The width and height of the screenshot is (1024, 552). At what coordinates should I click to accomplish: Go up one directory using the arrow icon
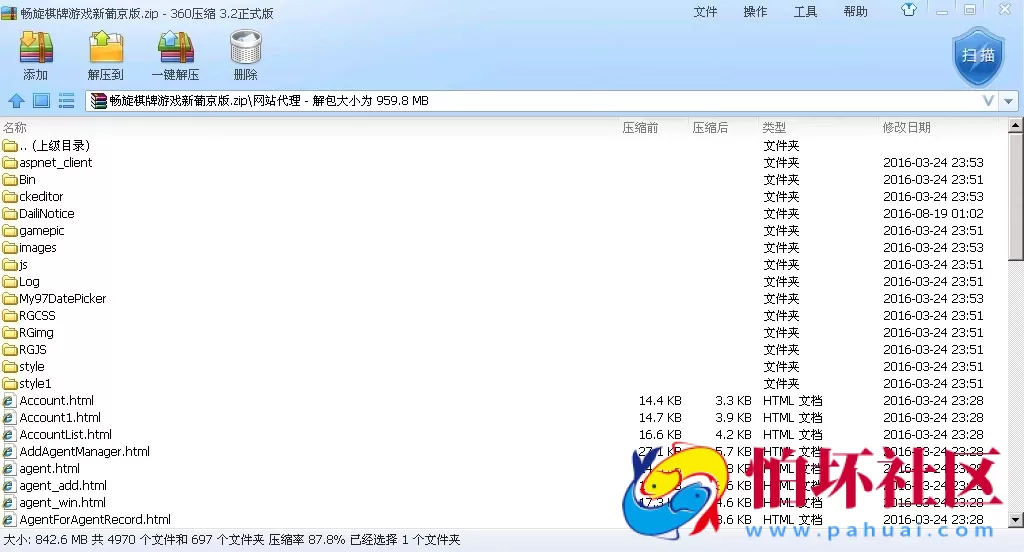[x=16, y=101]
